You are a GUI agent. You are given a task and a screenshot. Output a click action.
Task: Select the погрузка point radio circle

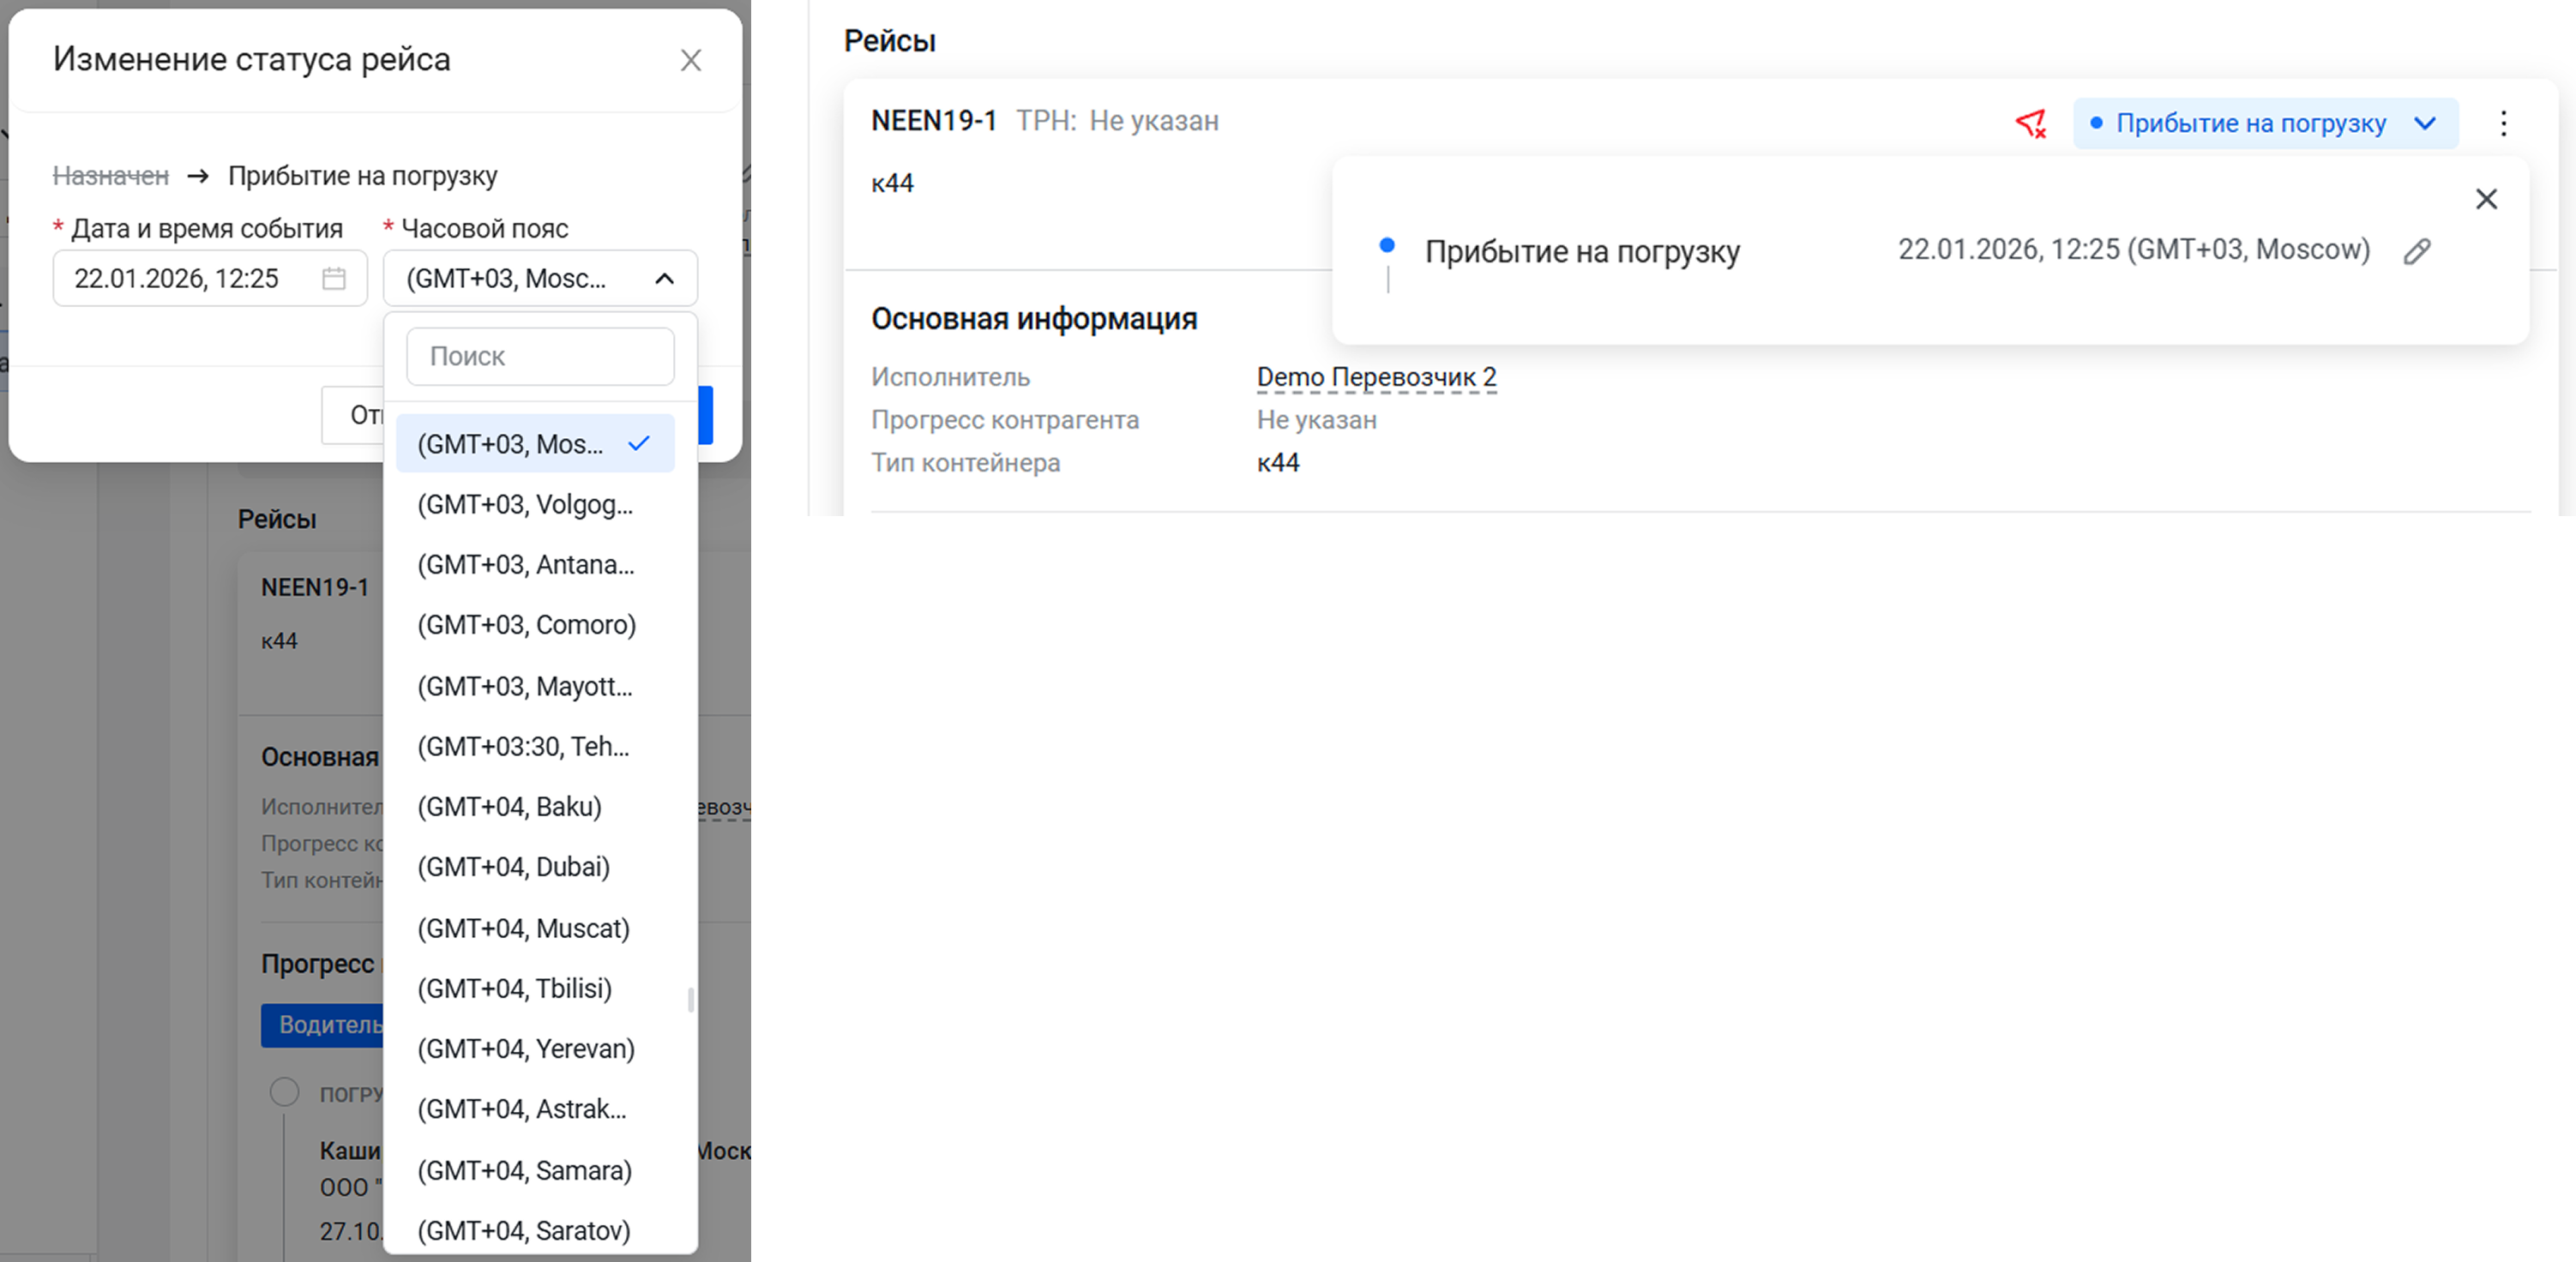(285, 1091)
